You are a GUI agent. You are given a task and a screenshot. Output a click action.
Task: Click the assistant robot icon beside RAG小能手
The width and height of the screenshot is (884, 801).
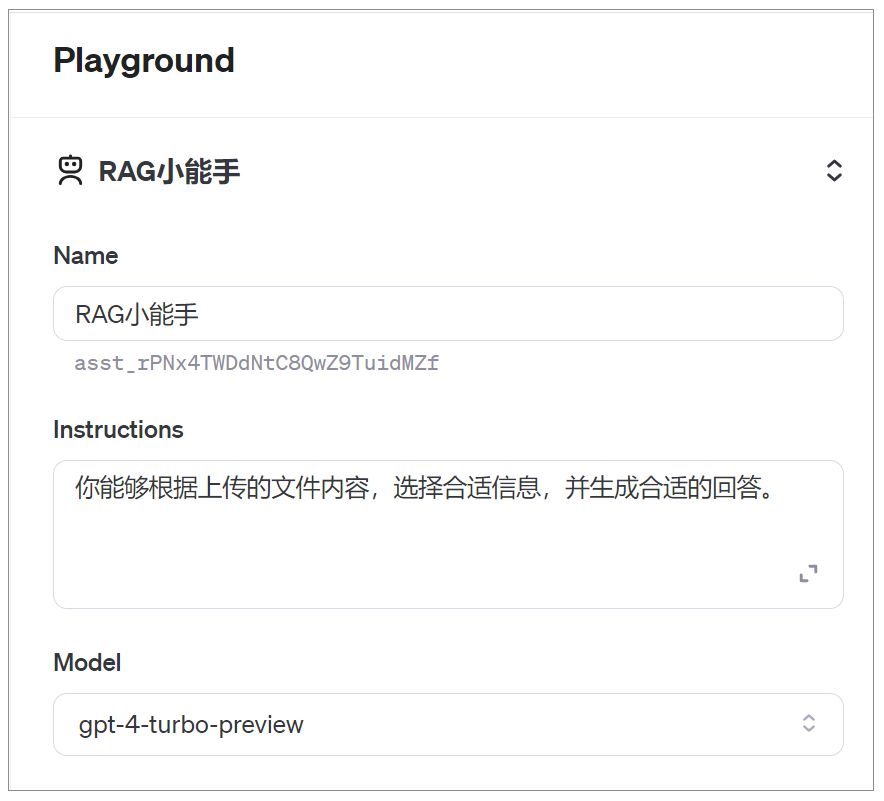point(68,170)
